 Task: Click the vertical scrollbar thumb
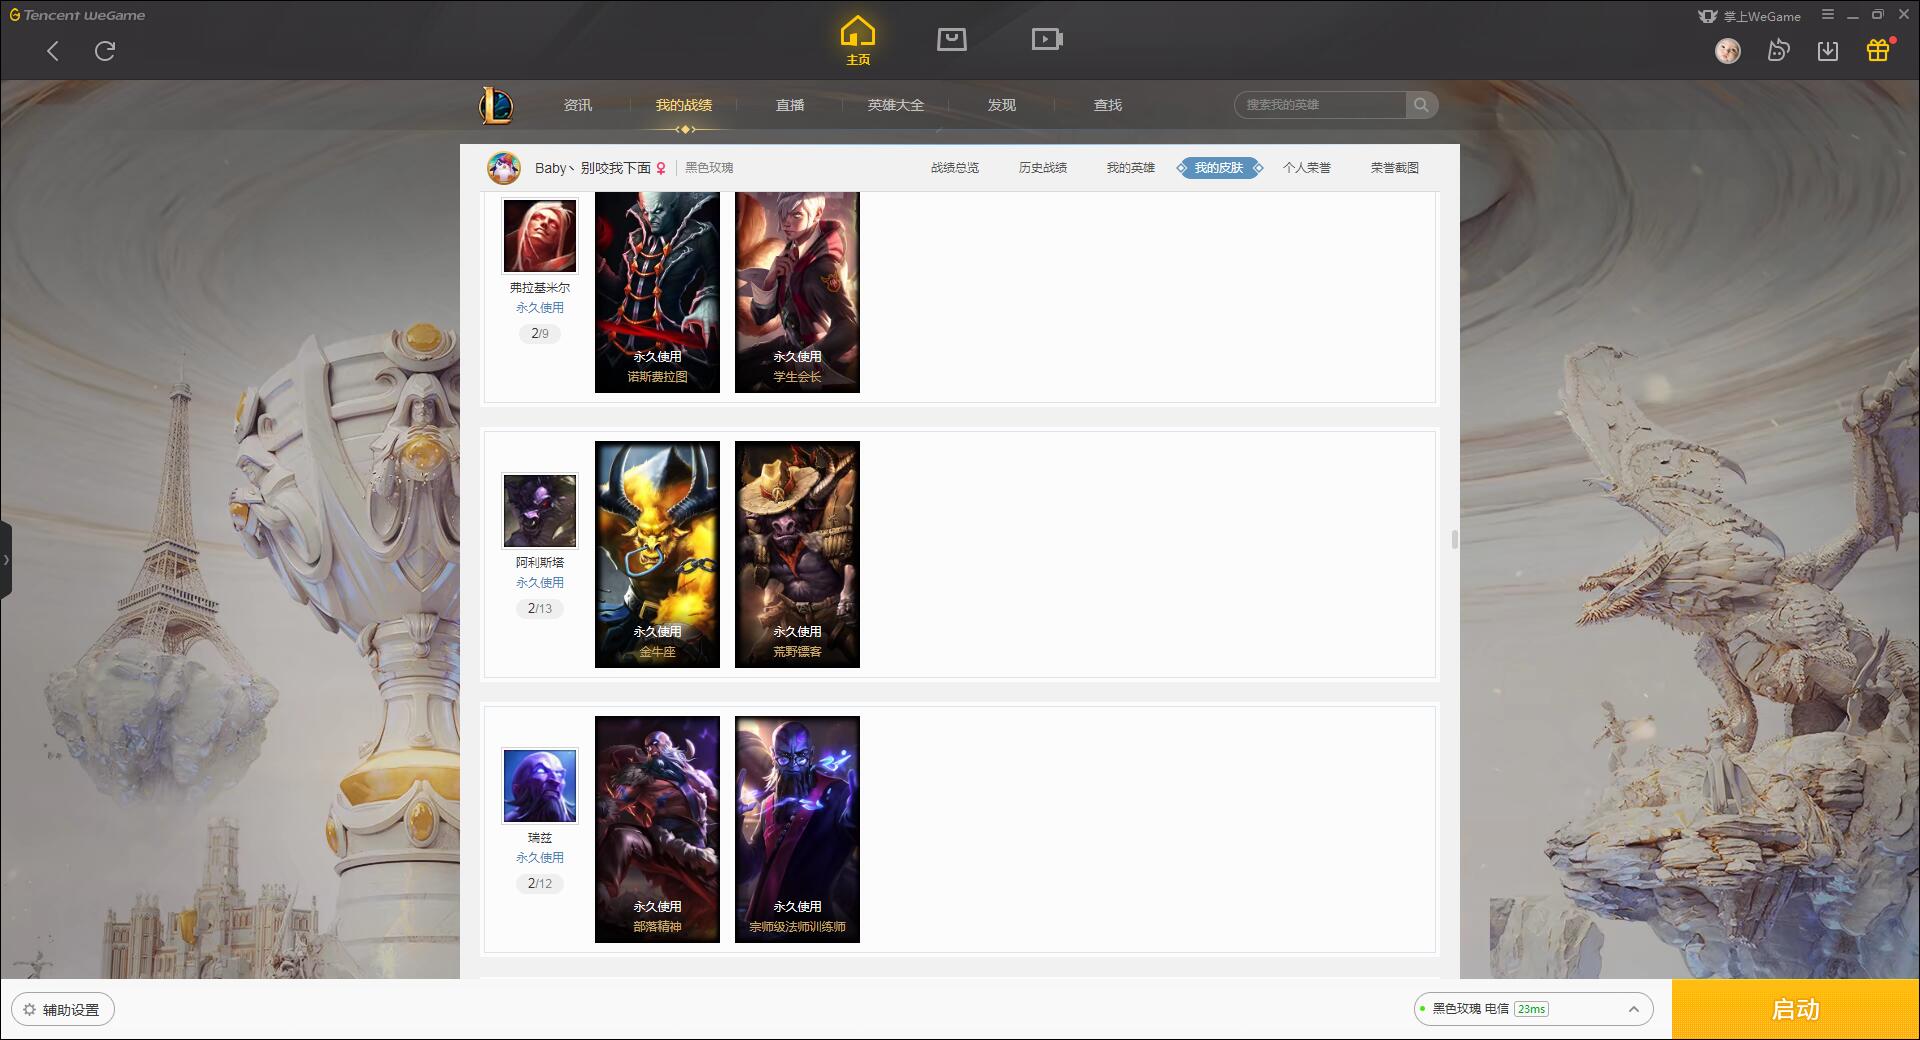click(x=1454, y=539)
